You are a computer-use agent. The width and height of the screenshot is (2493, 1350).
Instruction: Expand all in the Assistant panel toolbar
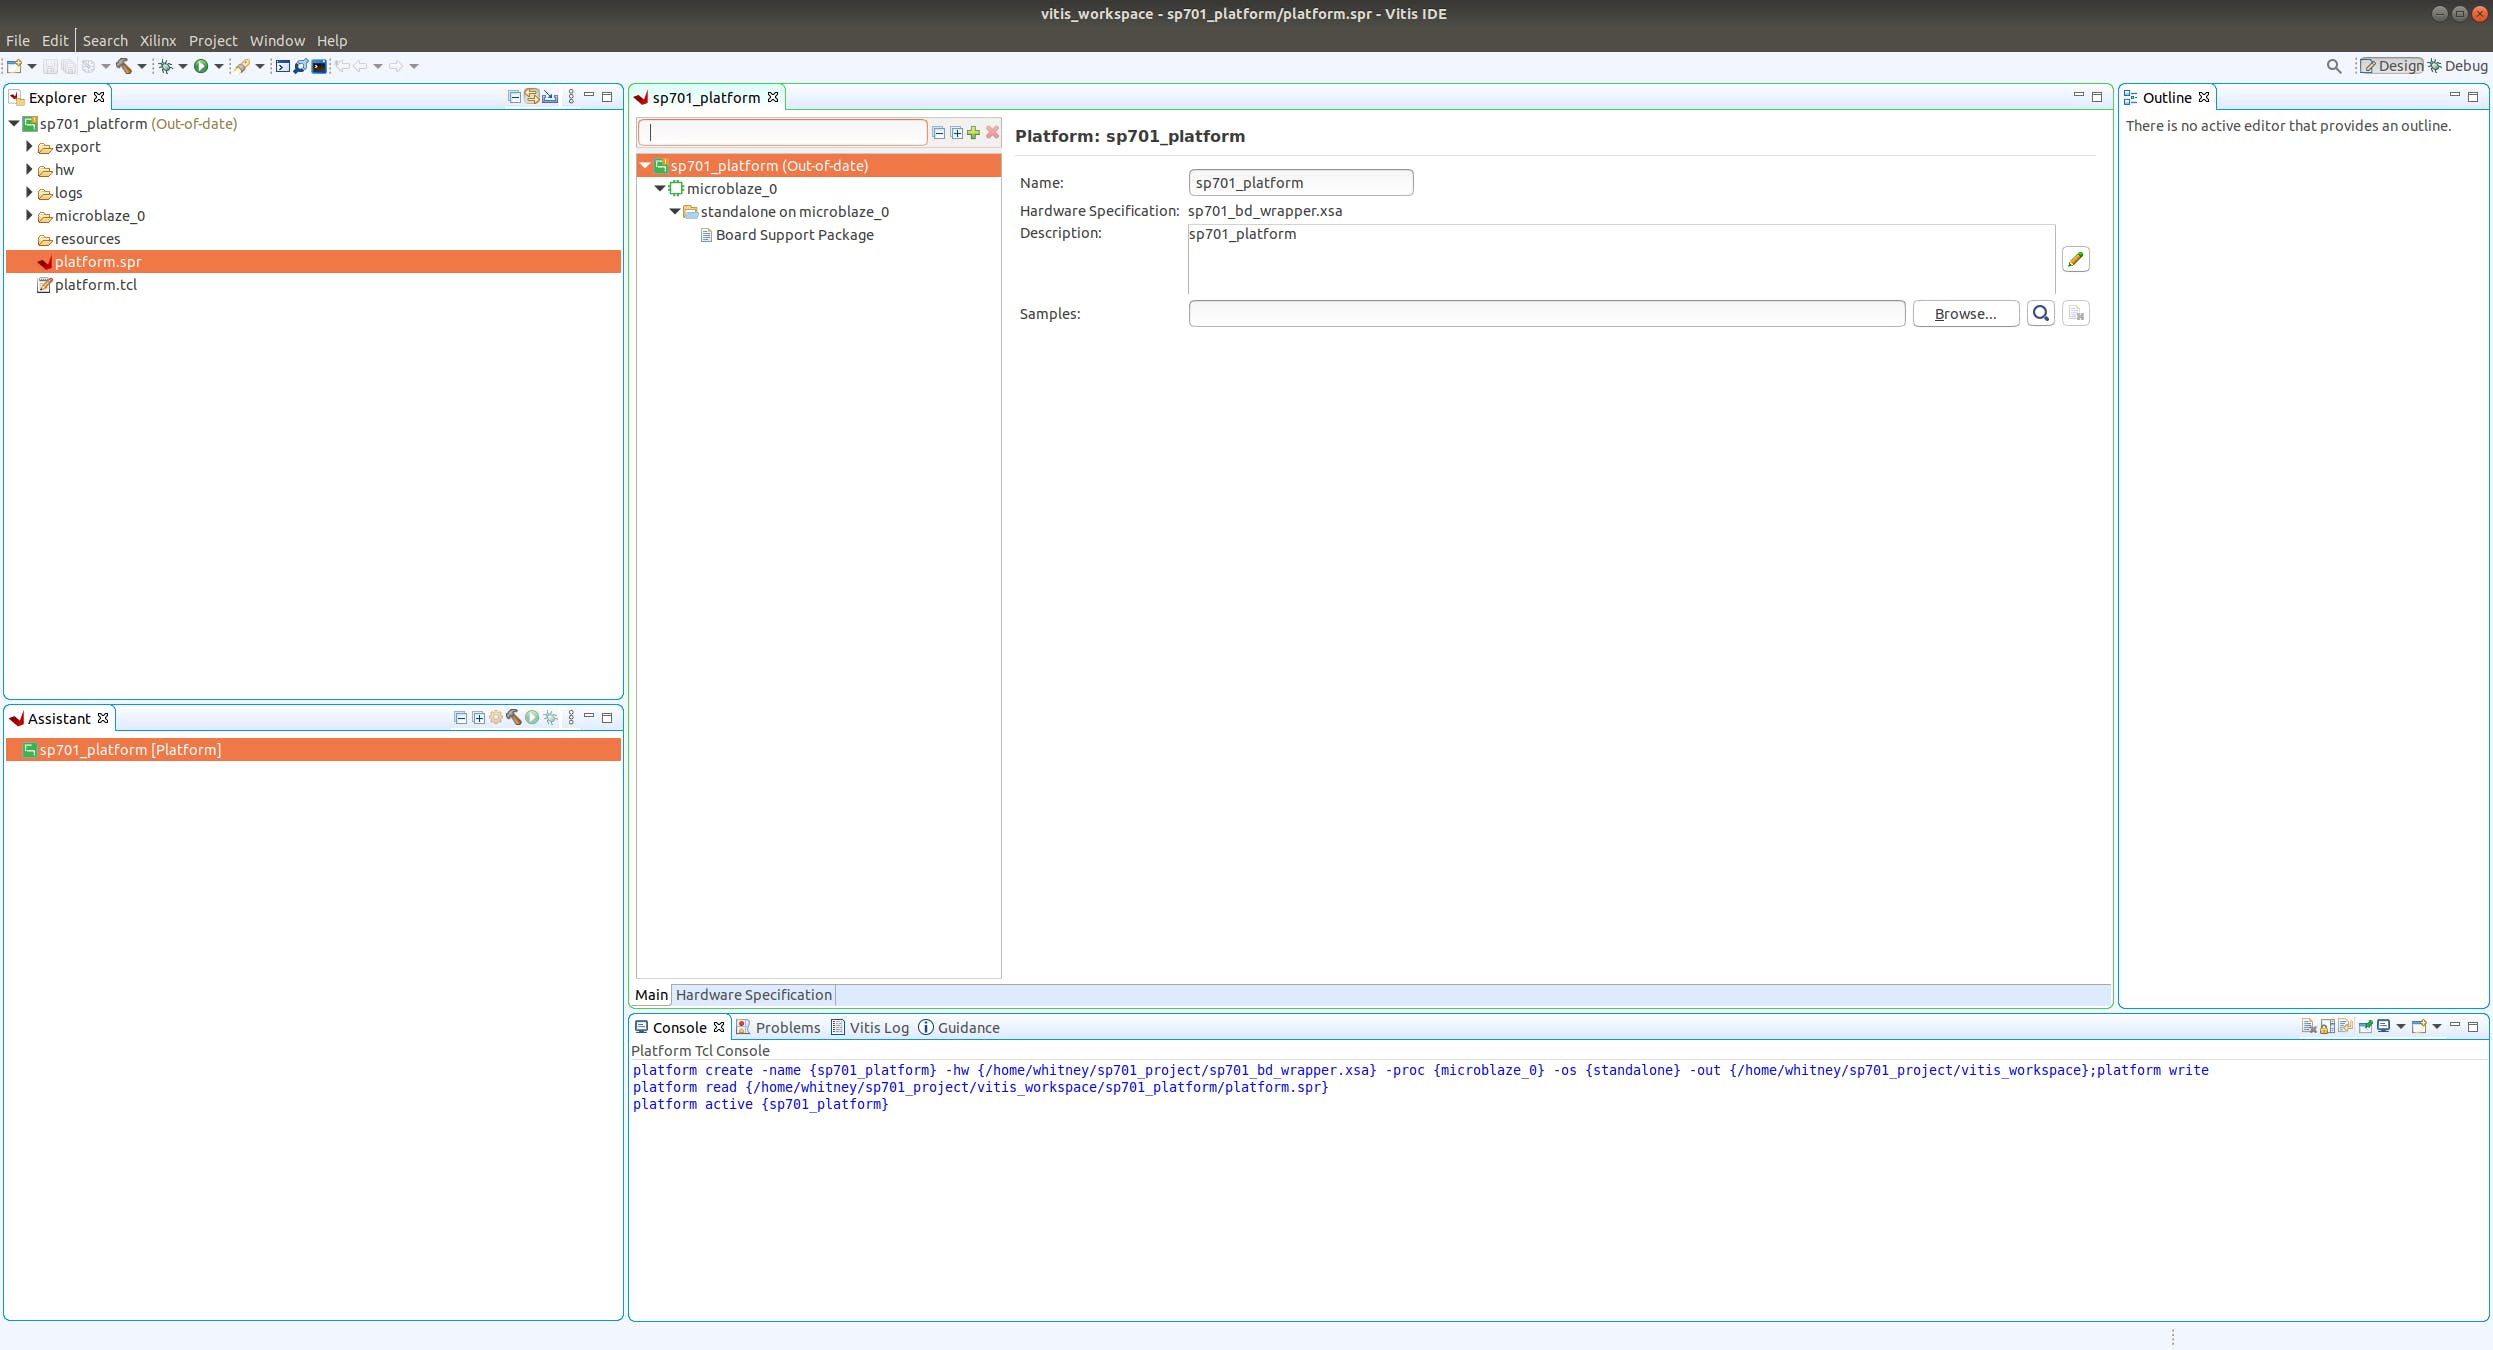pos(478,718)
